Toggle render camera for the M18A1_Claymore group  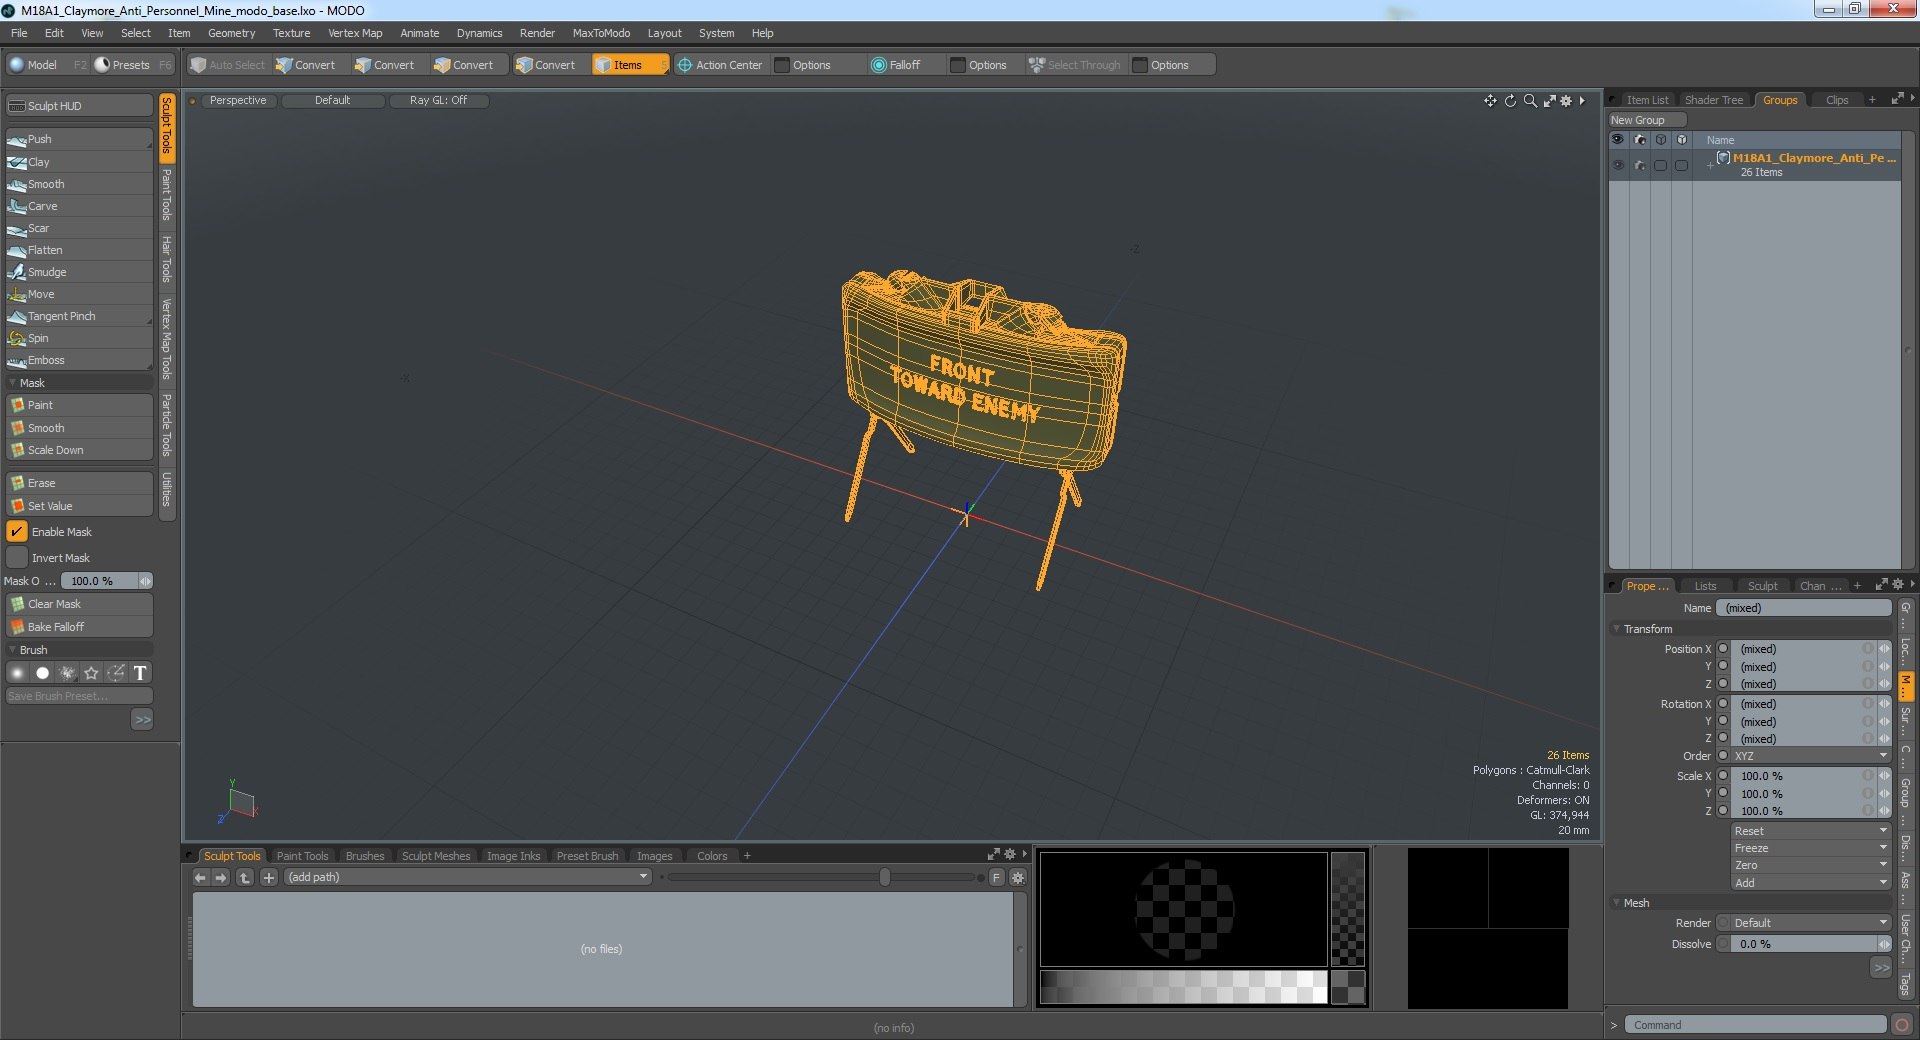[1640, 165]
